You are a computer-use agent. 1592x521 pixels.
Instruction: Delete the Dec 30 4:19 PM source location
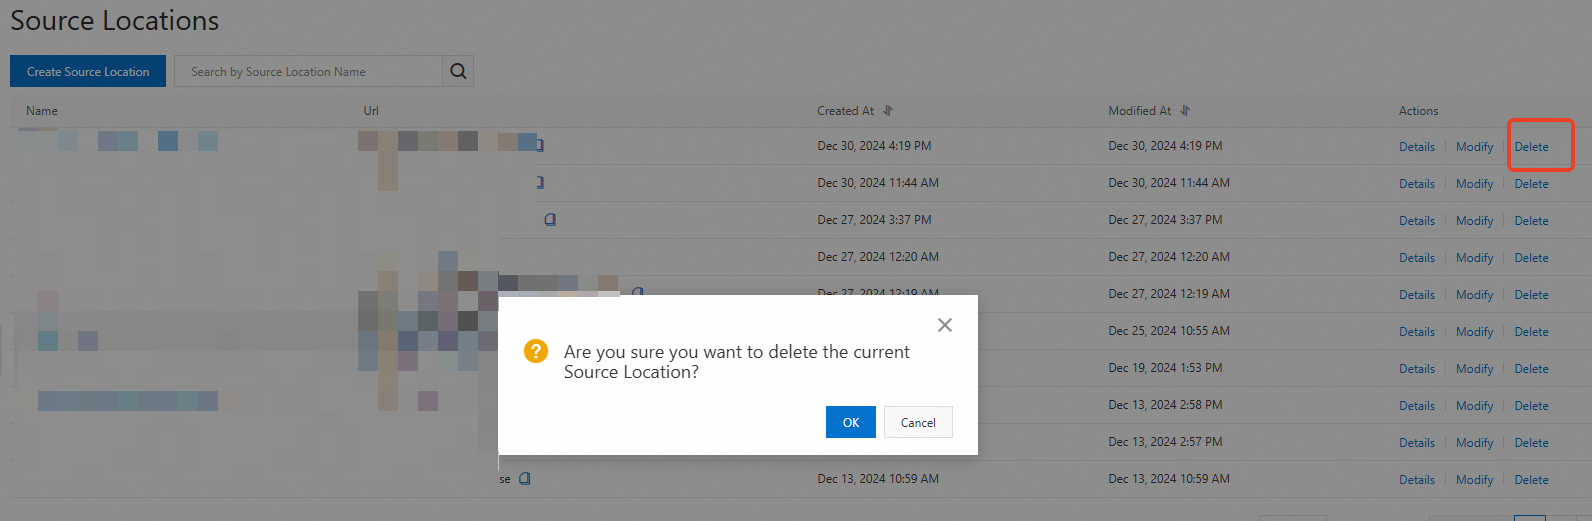tap(1531, 147)
